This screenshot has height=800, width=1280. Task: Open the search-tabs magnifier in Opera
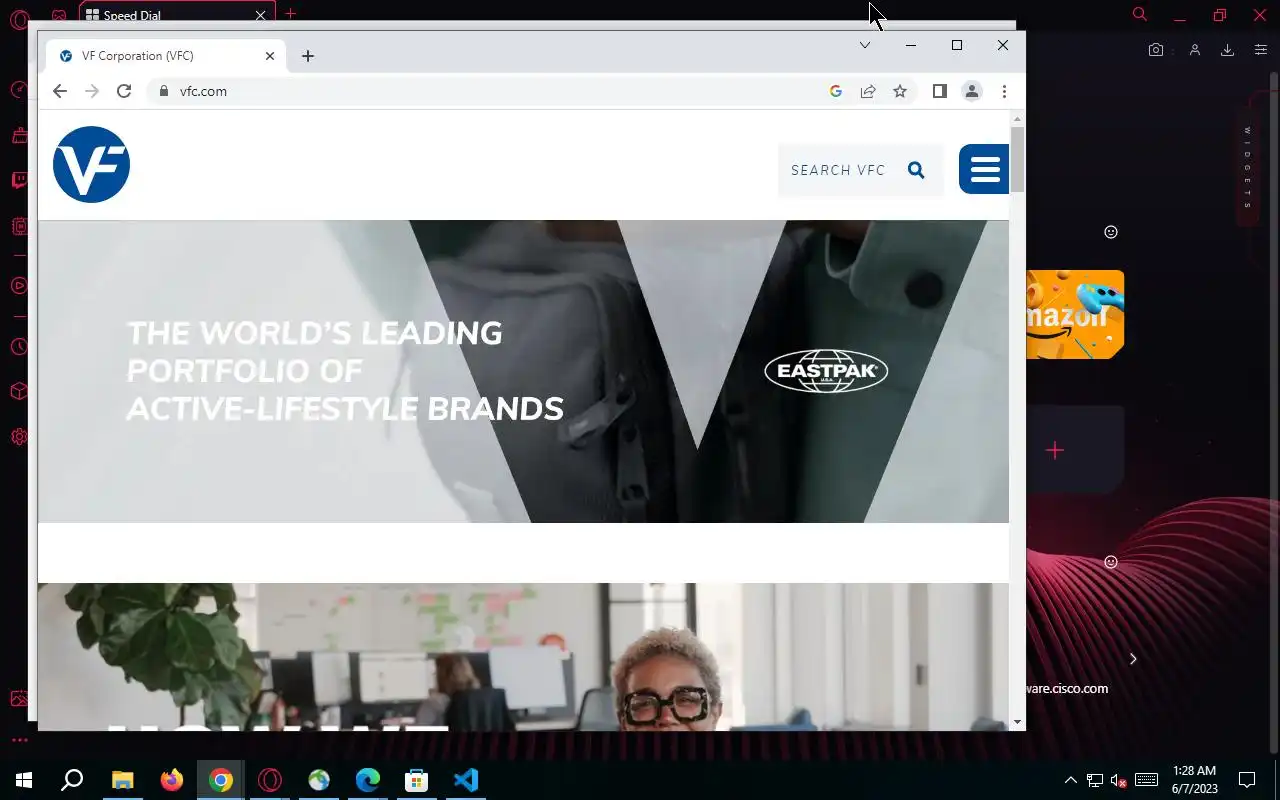(x=1139, y=14)
